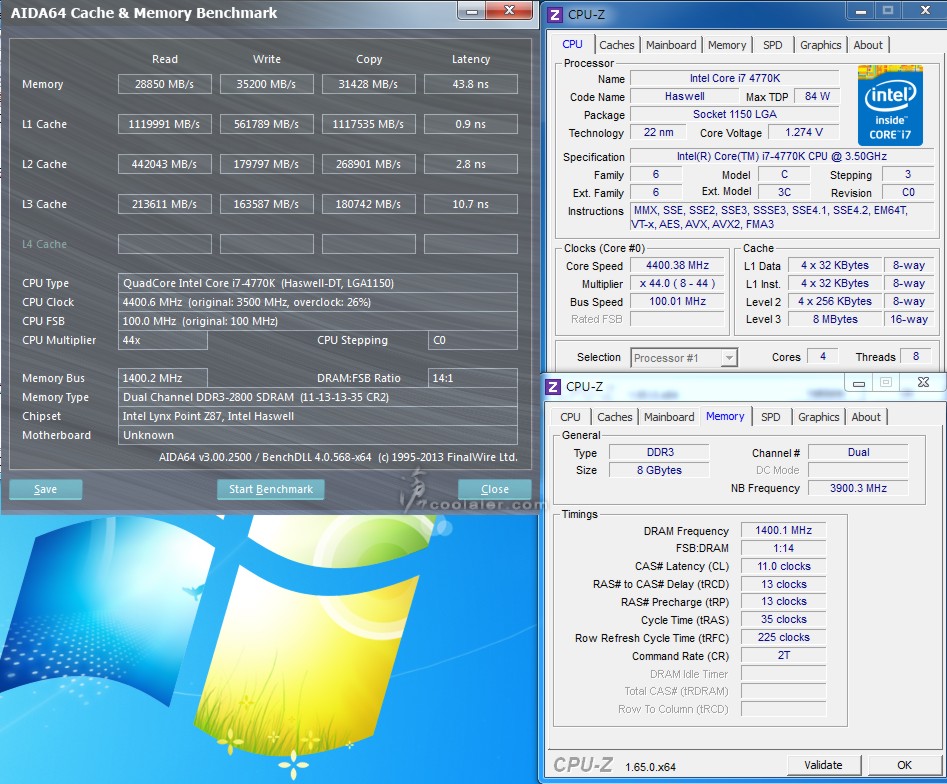Click the DRAM Frequency value 1400.1 MHz
The image size is (947, 784).
coord(783,530)
